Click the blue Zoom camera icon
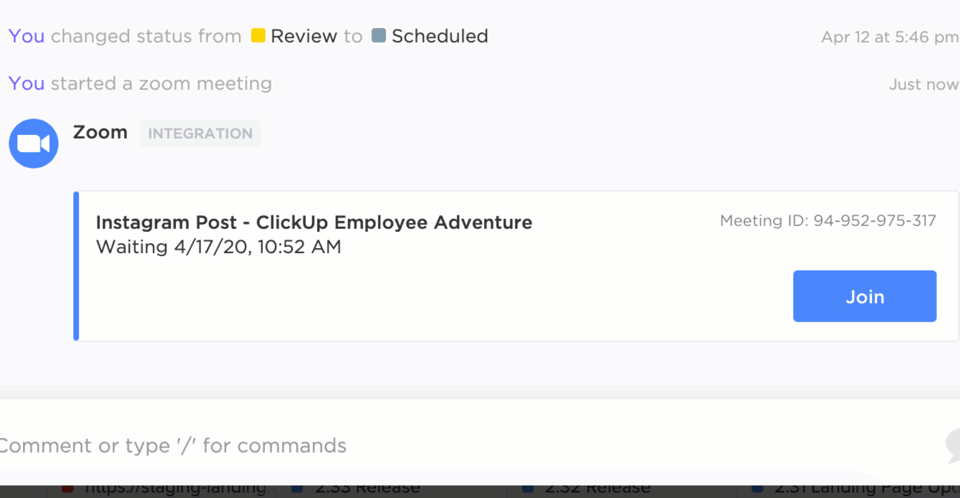The height and width of the screenshot is (498, 960). click(x=34, y=143)
